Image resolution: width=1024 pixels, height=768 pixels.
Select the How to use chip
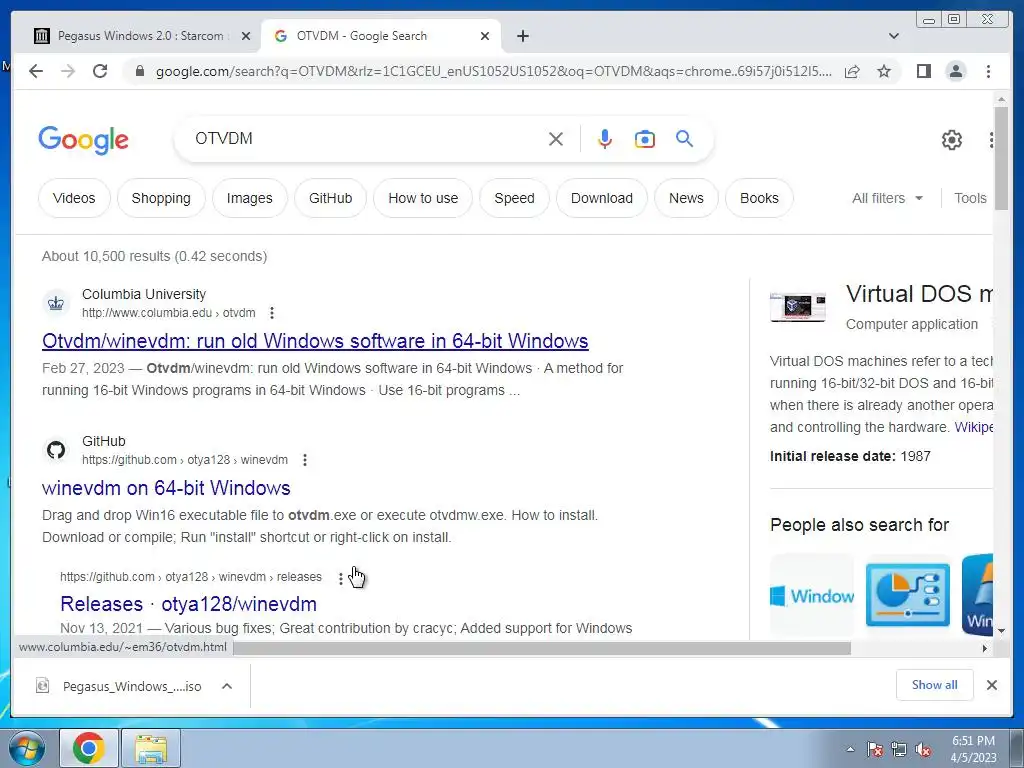point(423,198)
